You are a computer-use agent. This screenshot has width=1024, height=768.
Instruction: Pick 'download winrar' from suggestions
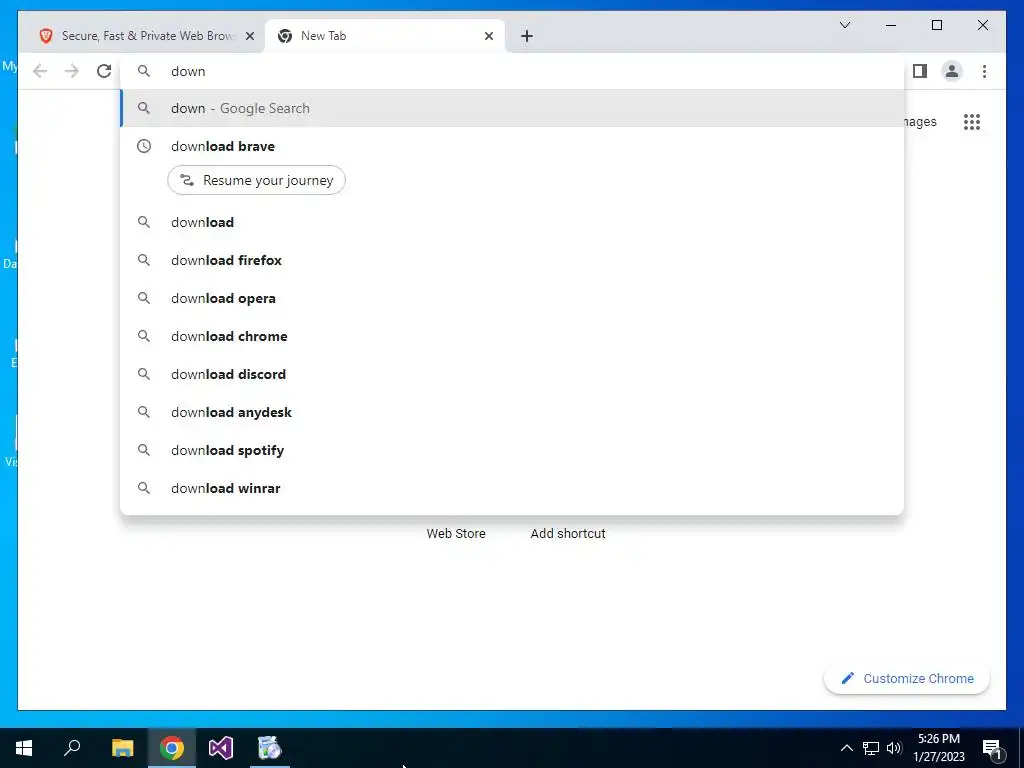click(x=513, y=488)
